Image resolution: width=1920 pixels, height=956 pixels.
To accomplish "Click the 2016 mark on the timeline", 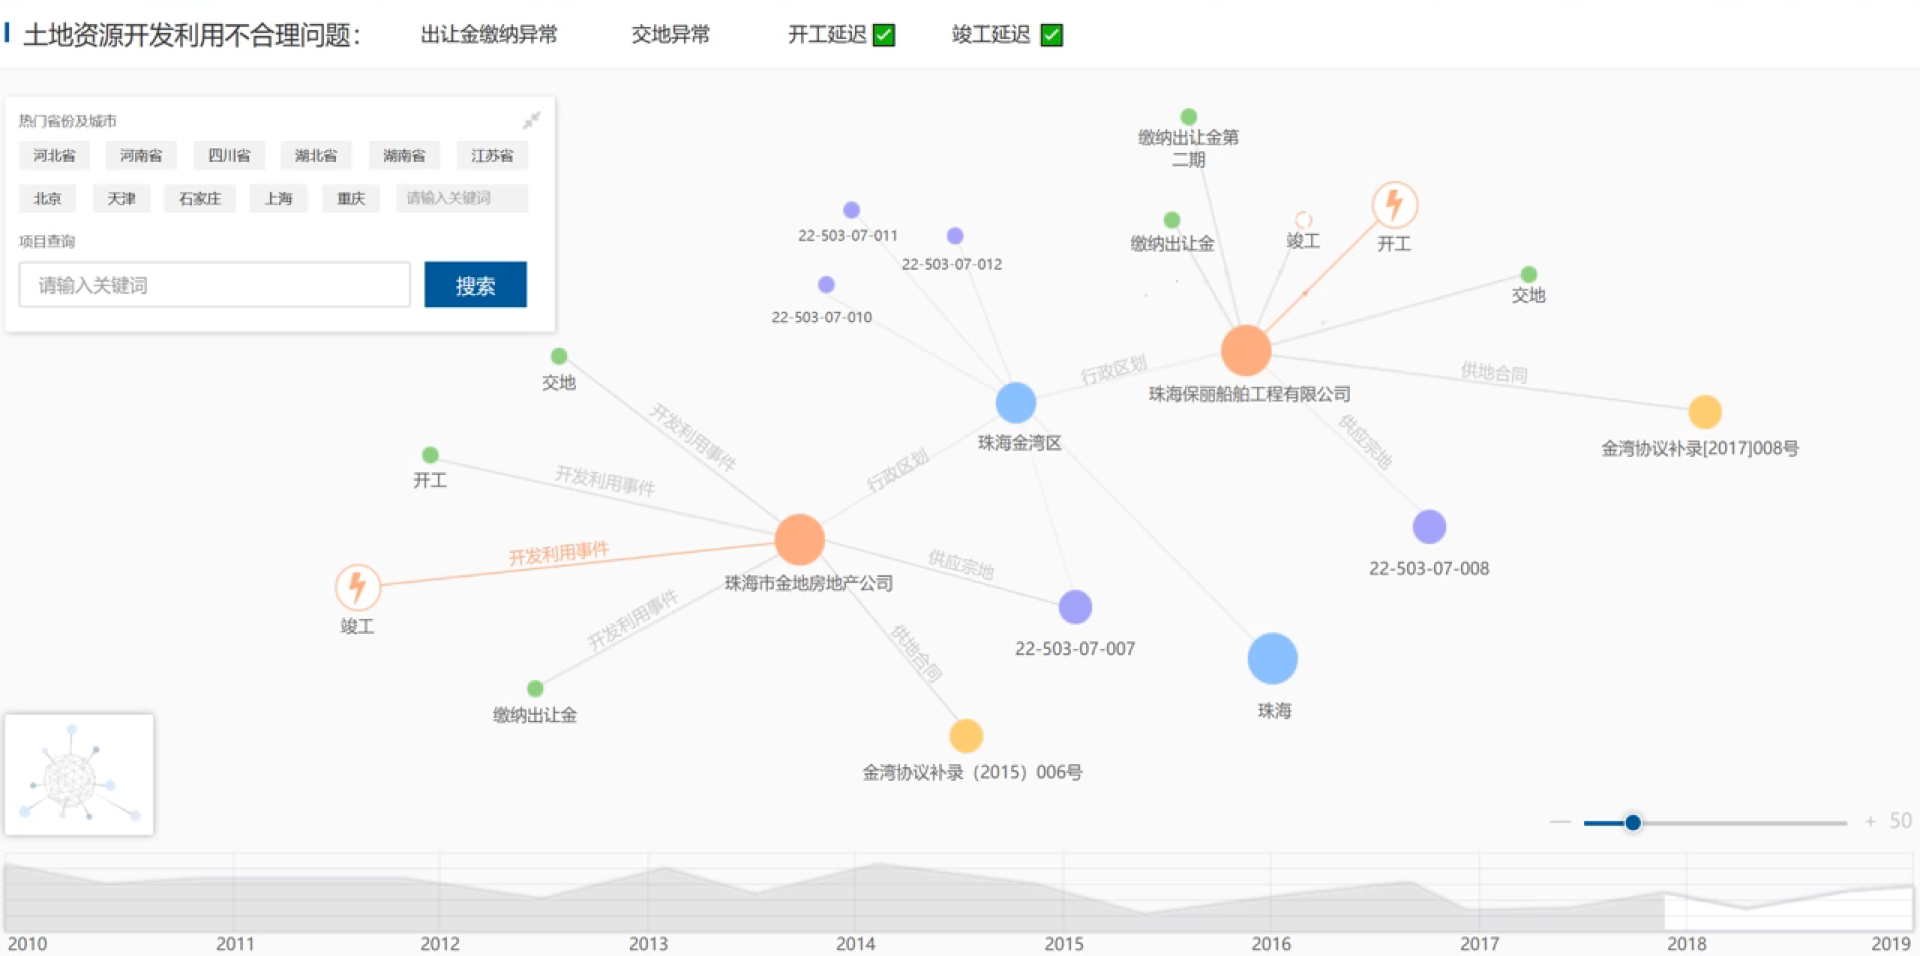I will tap(1271, 943).
